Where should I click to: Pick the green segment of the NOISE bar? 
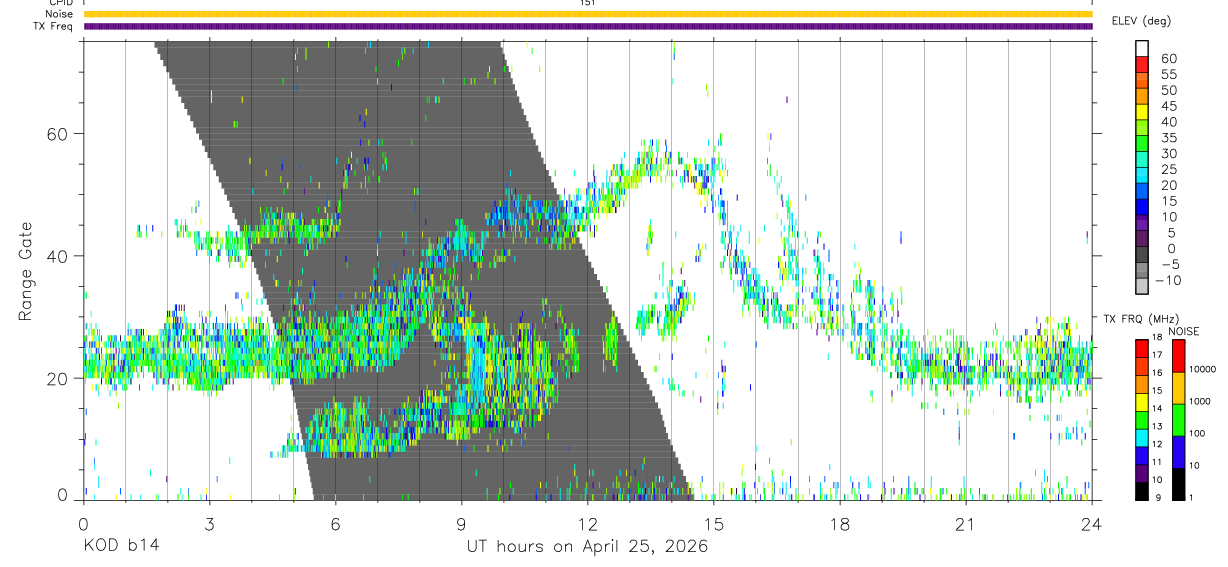(1177, 420)
